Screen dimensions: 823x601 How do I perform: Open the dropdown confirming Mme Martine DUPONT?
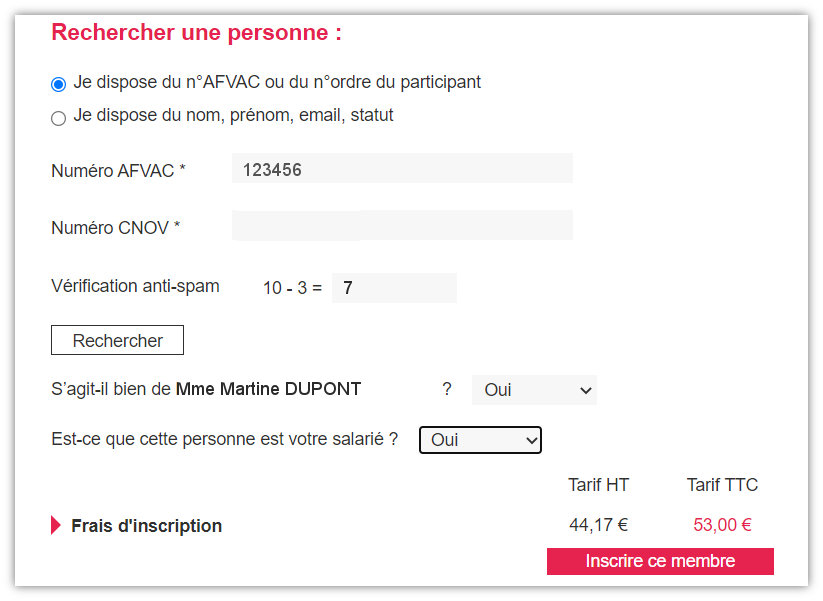coord(533,390)
